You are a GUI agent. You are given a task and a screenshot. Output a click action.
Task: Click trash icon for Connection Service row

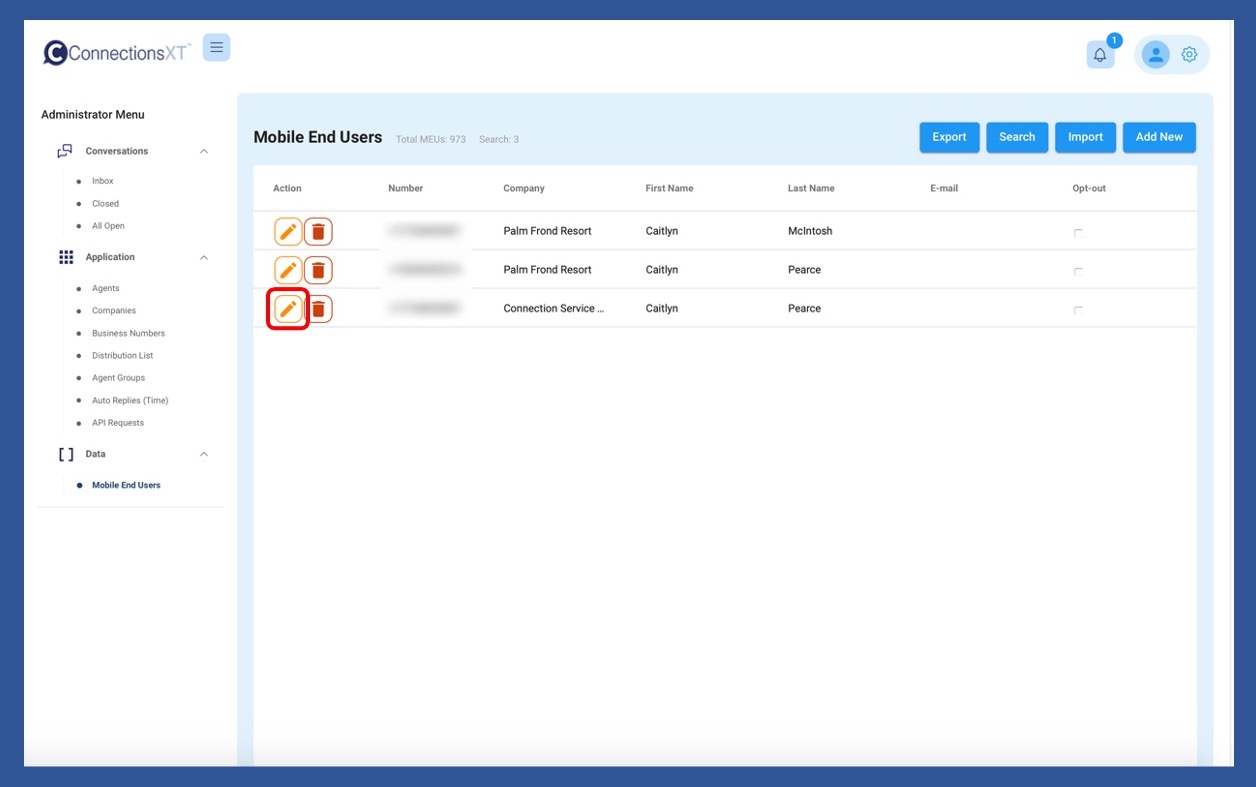click(318, 309)
